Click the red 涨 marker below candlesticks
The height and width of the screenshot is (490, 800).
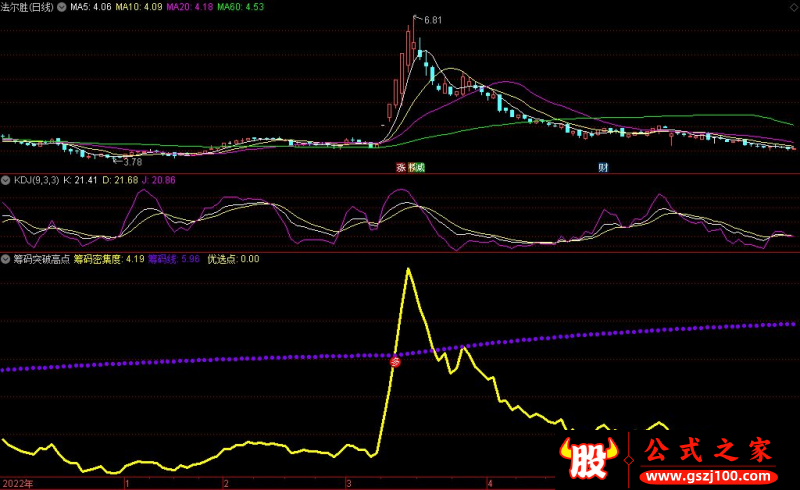pos(401,167)
